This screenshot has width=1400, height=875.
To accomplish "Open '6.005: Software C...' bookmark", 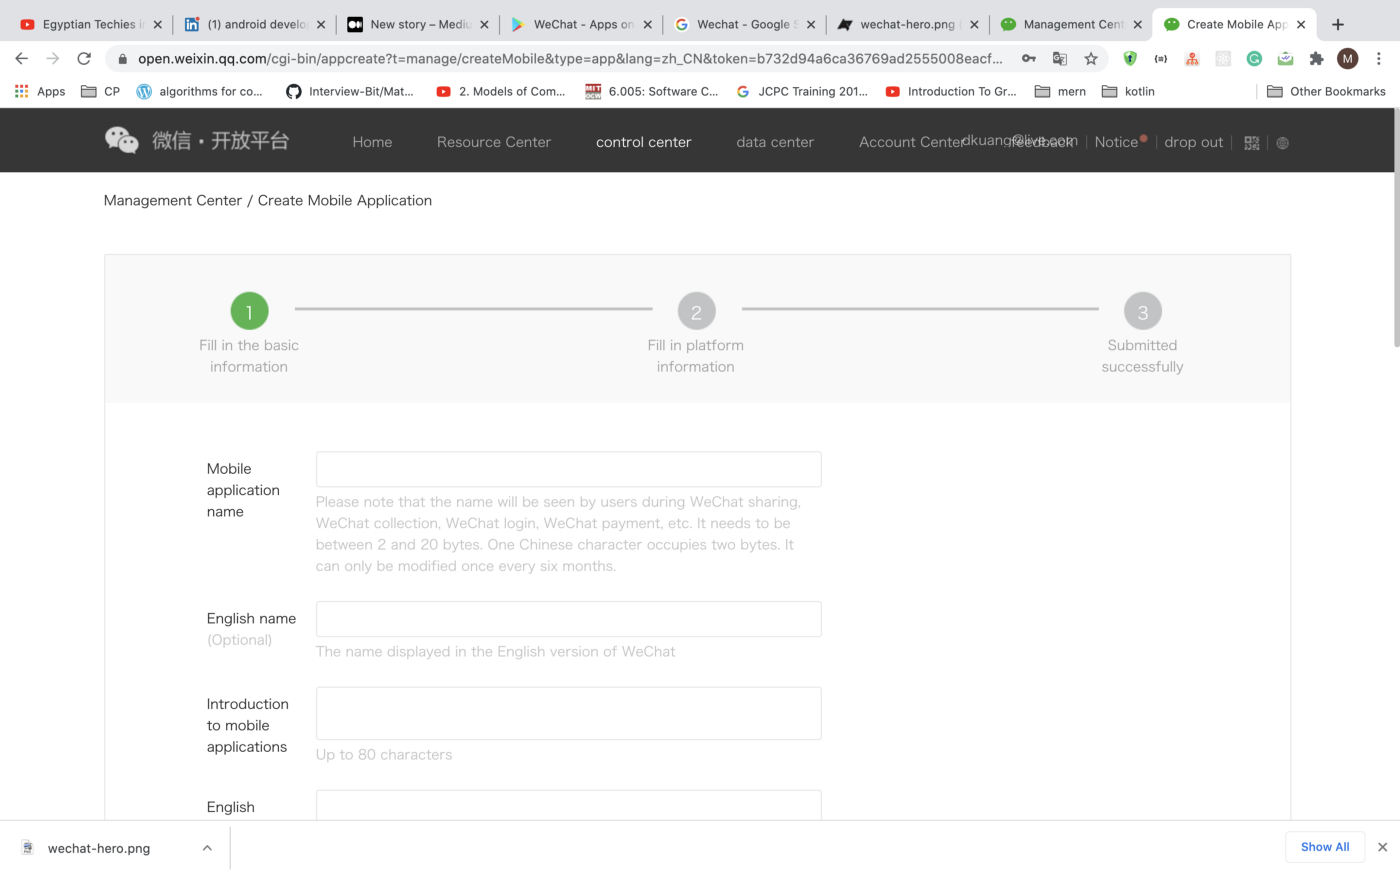I will (652, 91).
